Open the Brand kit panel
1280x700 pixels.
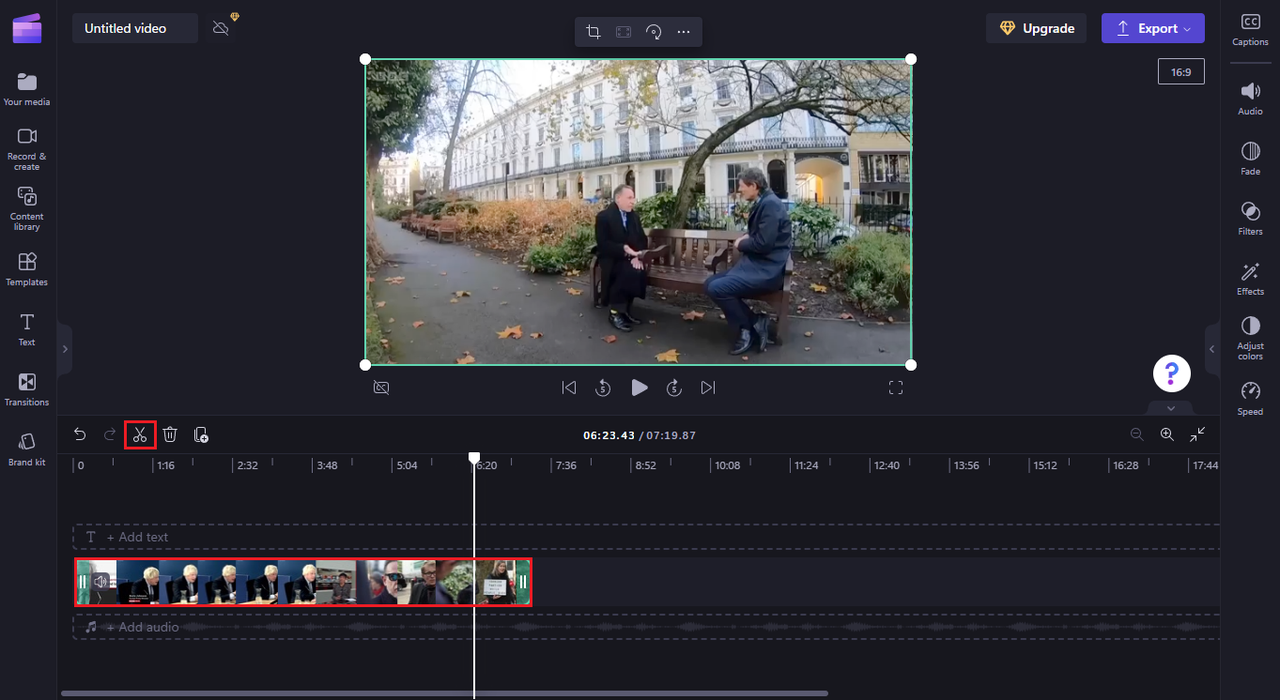coord(27,449)
